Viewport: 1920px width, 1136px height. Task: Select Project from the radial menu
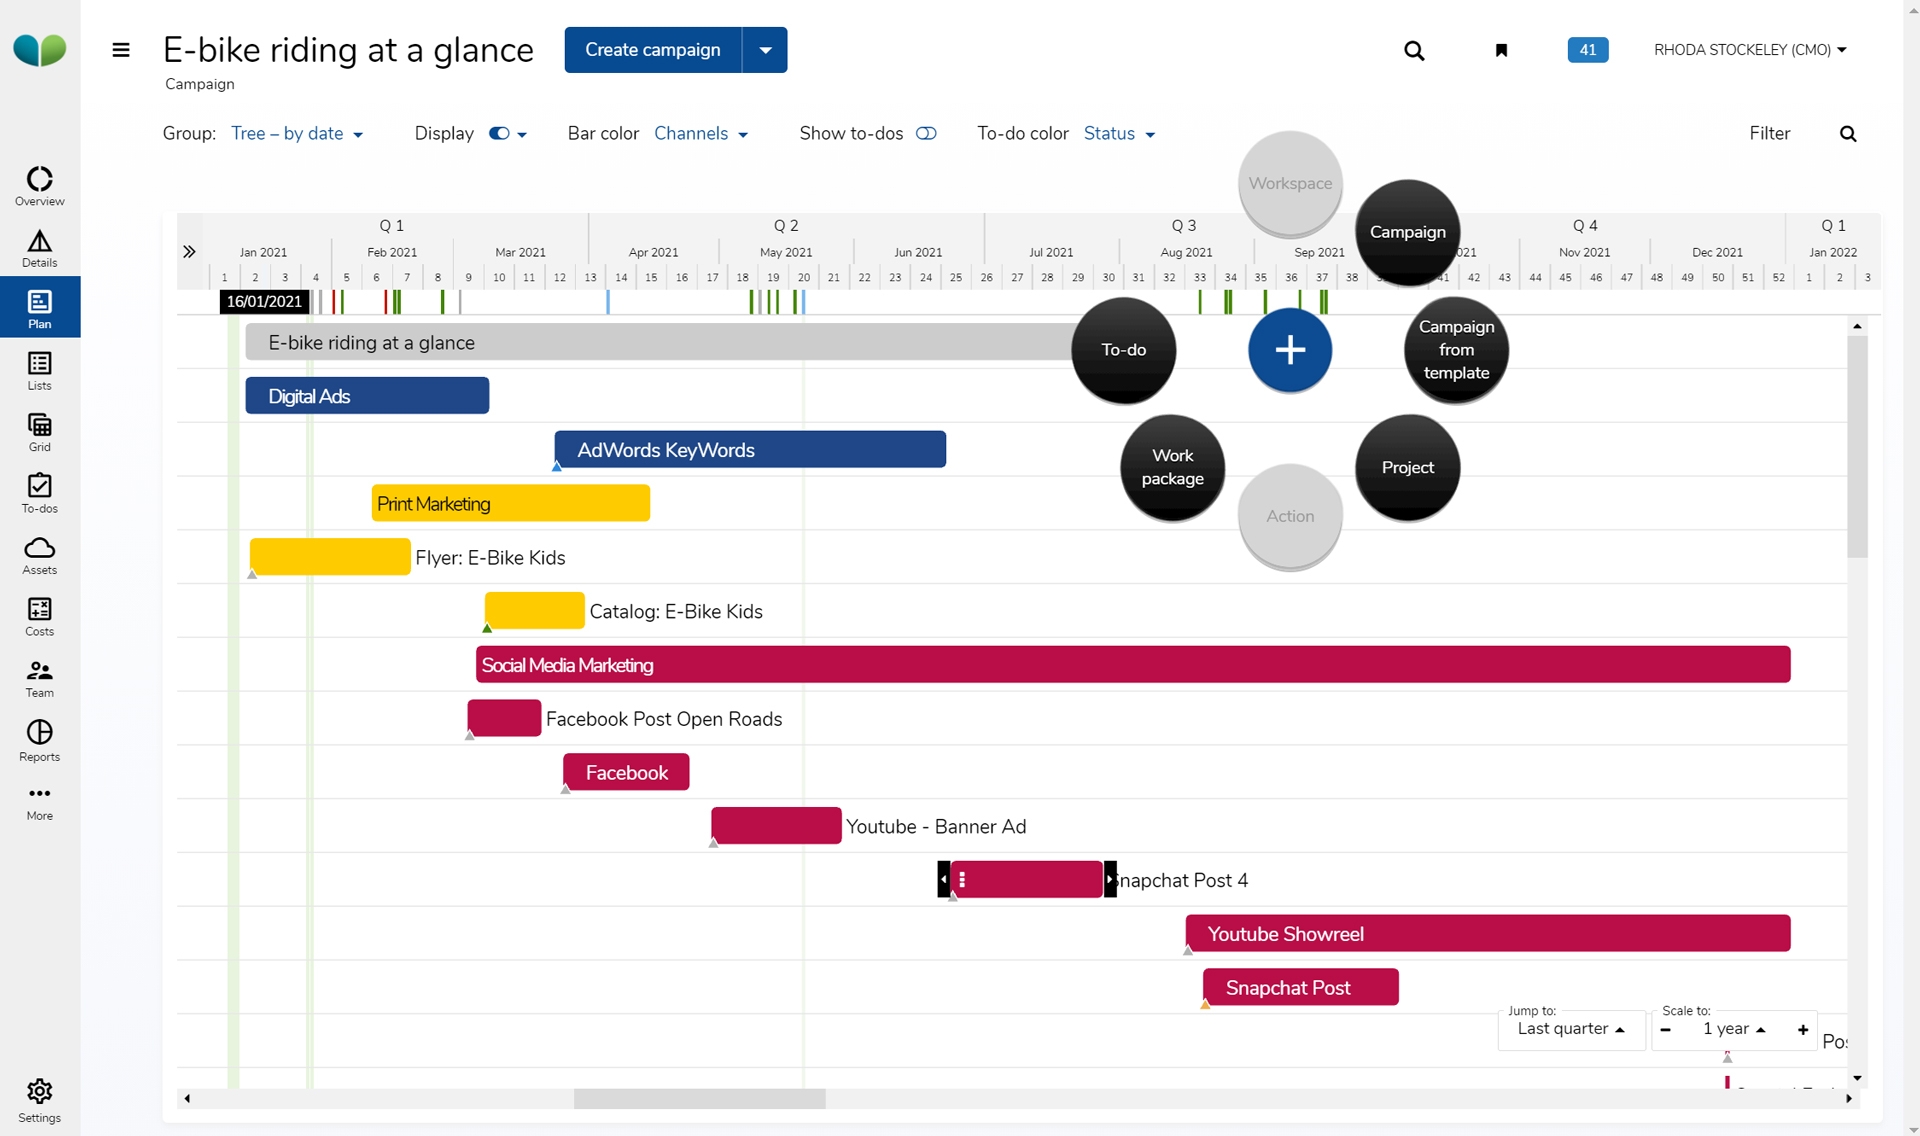(1407, 467)
